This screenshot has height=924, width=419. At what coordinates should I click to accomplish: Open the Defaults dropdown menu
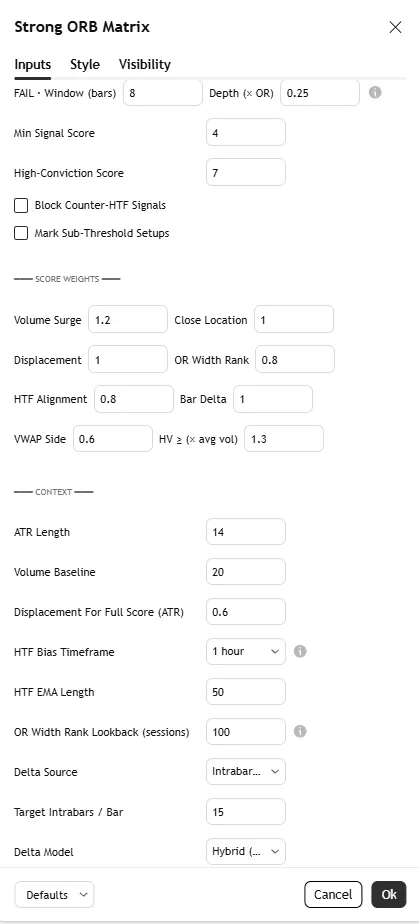[54, 895]
